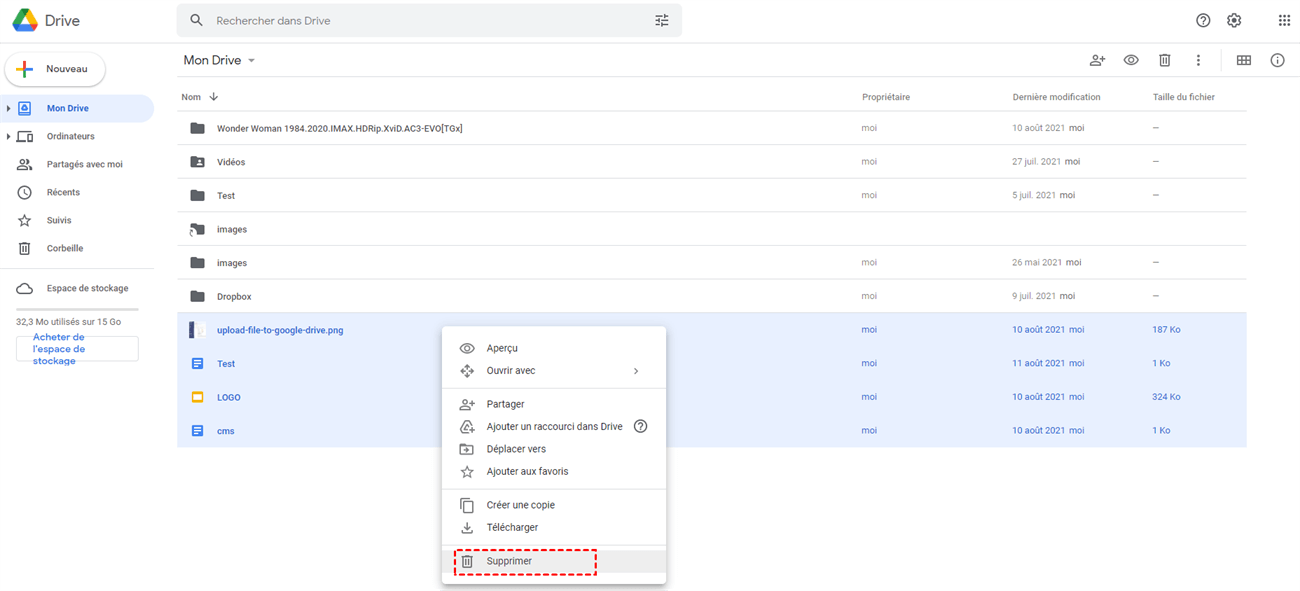Expand the Mon Drive tree in sidebar
This screenshot has height=591, width=1300.
point(8,108)
